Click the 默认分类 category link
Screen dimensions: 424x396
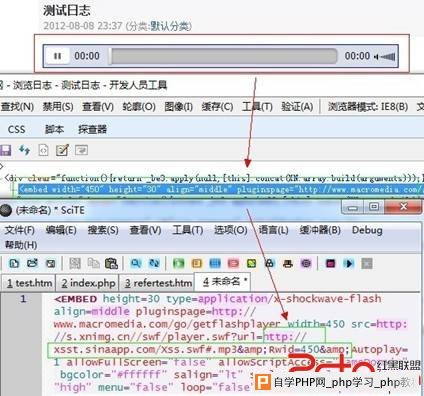click(171, 26)
